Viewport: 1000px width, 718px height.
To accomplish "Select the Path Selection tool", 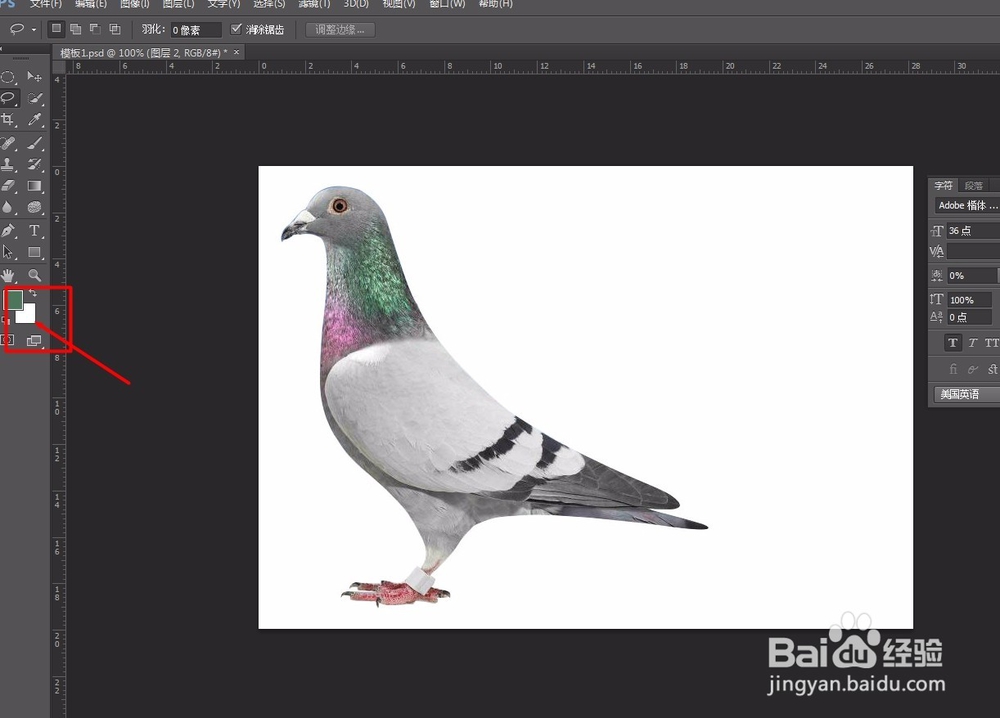I will (8, 252).
